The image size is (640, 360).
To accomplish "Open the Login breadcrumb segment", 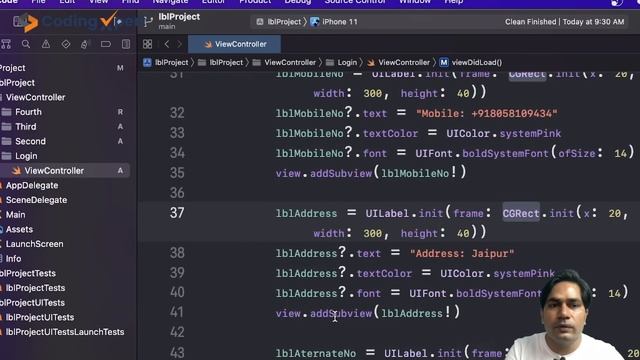I will [x=342, y=62].
